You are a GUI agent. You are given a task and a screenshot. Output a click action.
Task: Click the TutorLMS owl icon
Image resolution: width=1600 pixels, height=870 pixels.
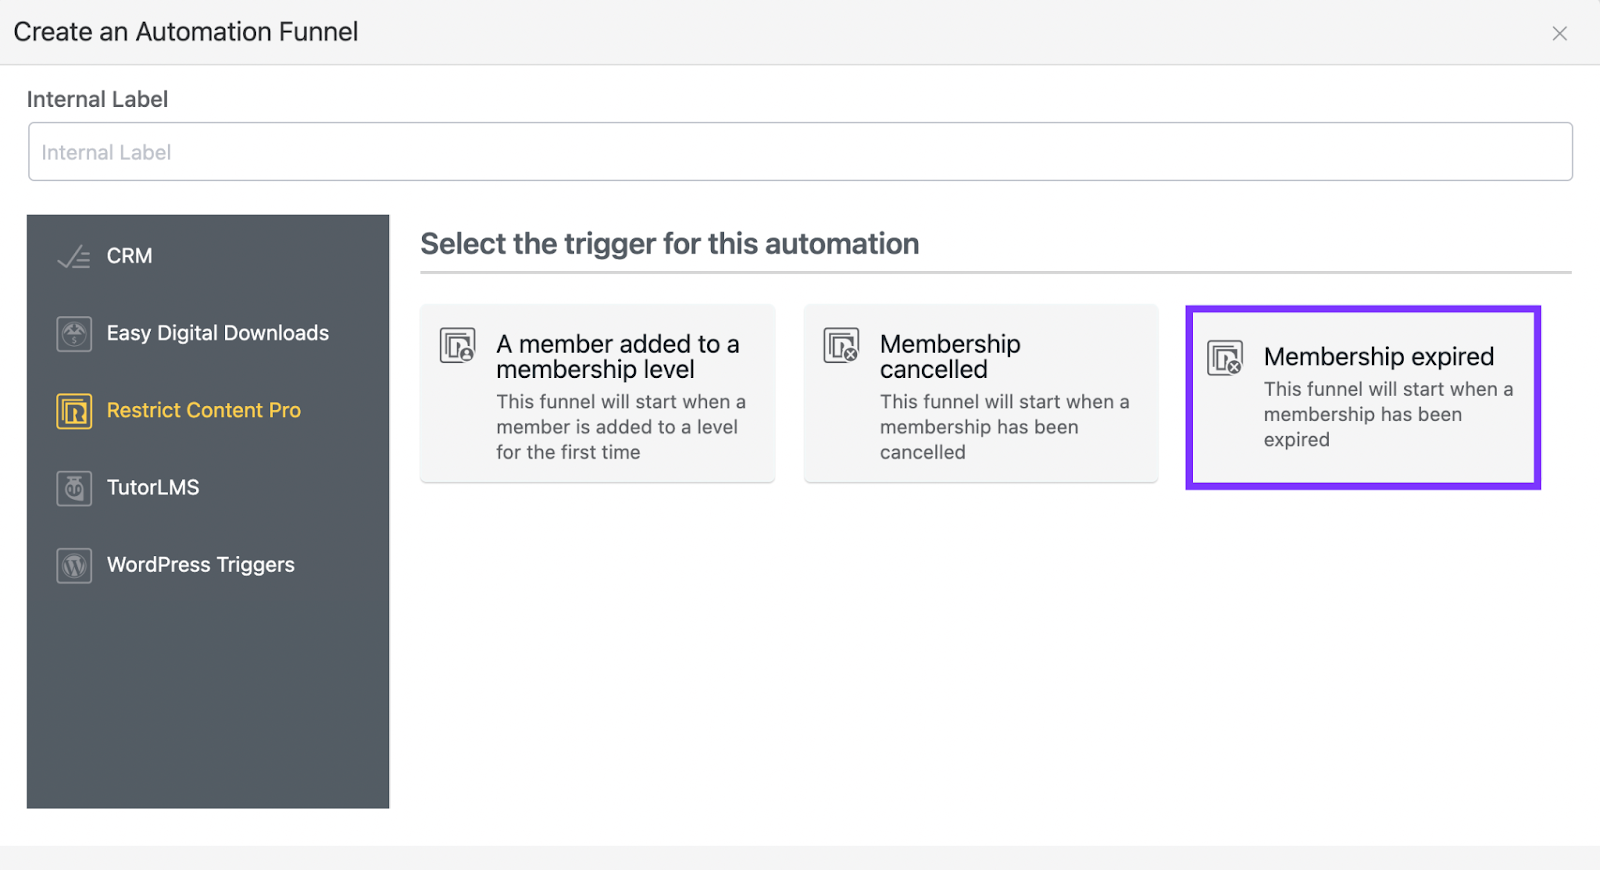(x=74, y=488)
